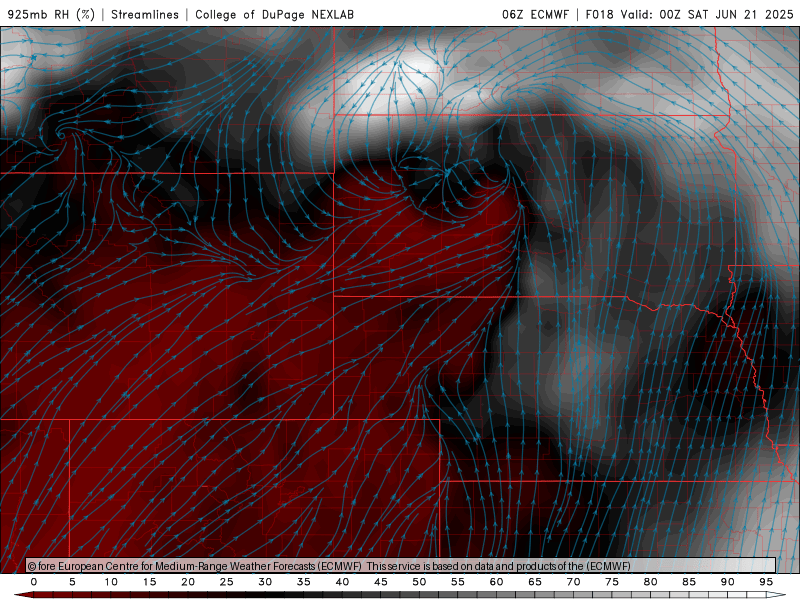Click the color scale label "45"
Image resolution: width=800 pixels, height=600 pixels.
pos(381,582)
